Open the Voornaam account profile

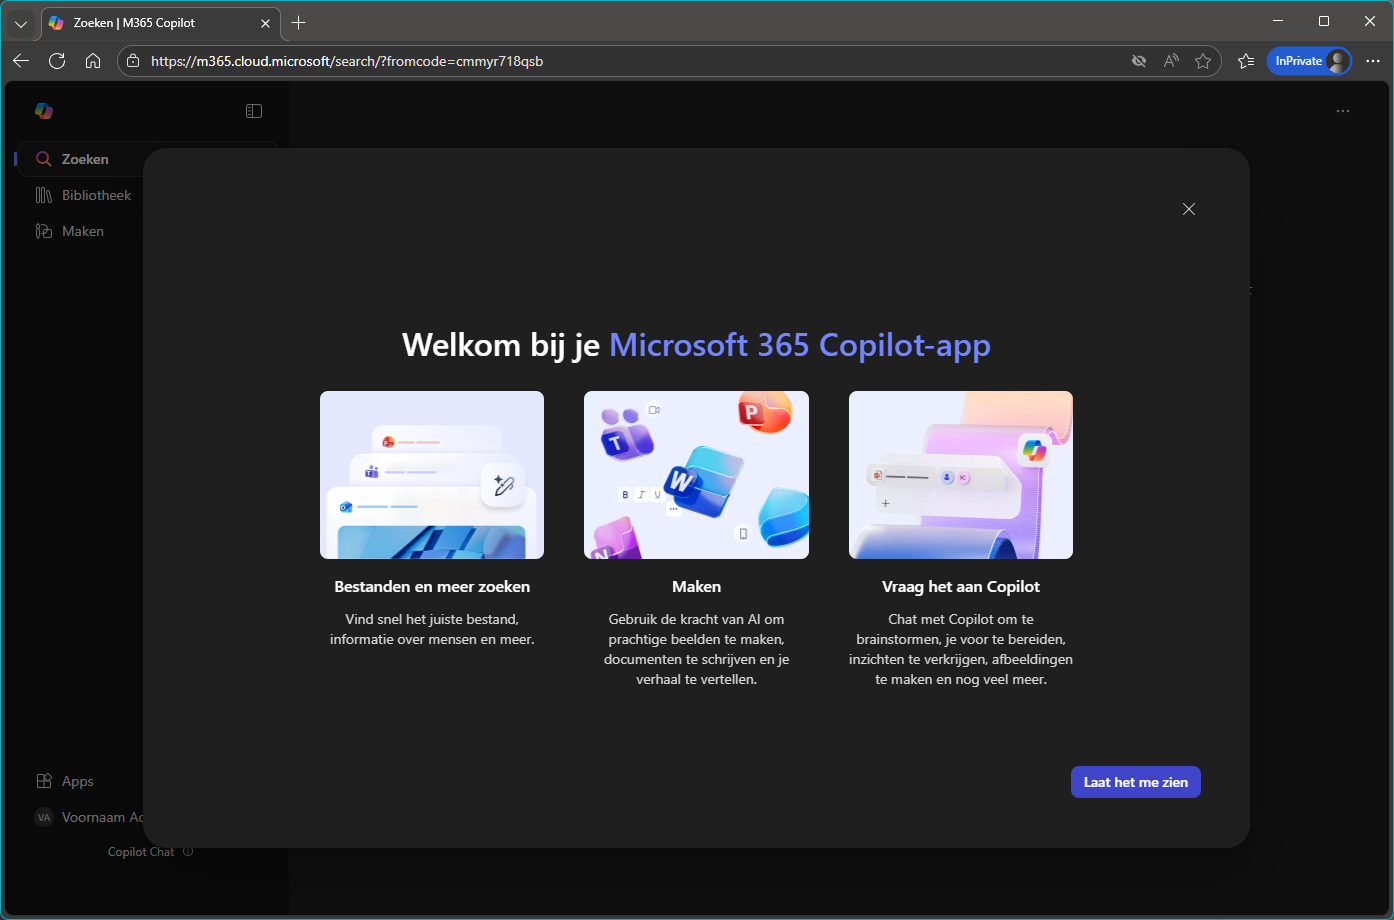(x=88, y=817)
